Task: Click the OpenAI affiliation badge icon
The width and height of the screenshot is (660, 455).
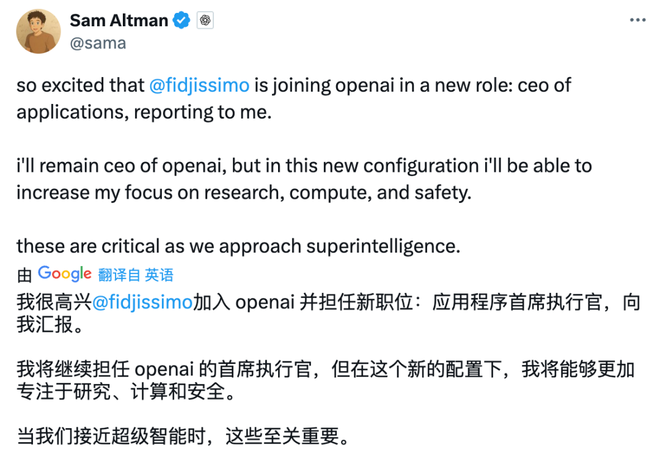Action: pyautogui.click(x=204, y=20)
